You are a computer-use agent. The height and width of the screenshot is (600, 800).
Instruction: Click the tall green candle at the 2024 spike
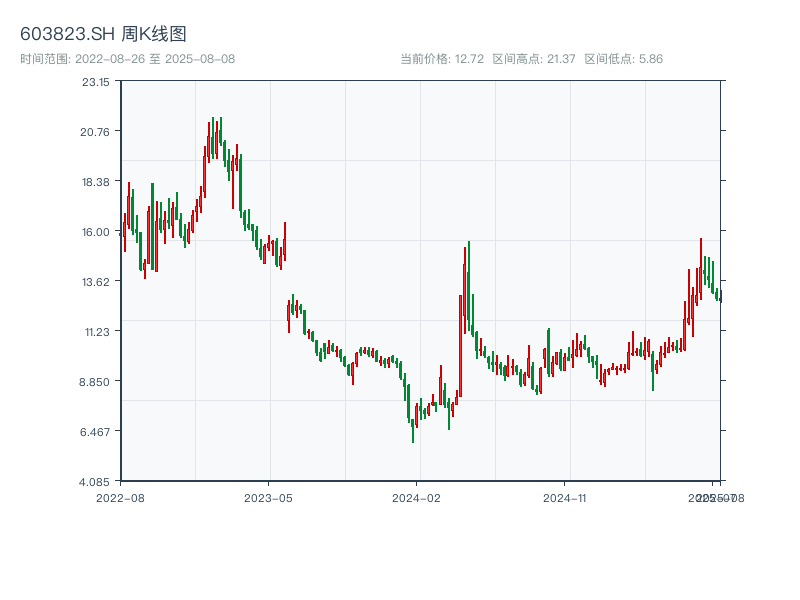click(x=468, y=290)
